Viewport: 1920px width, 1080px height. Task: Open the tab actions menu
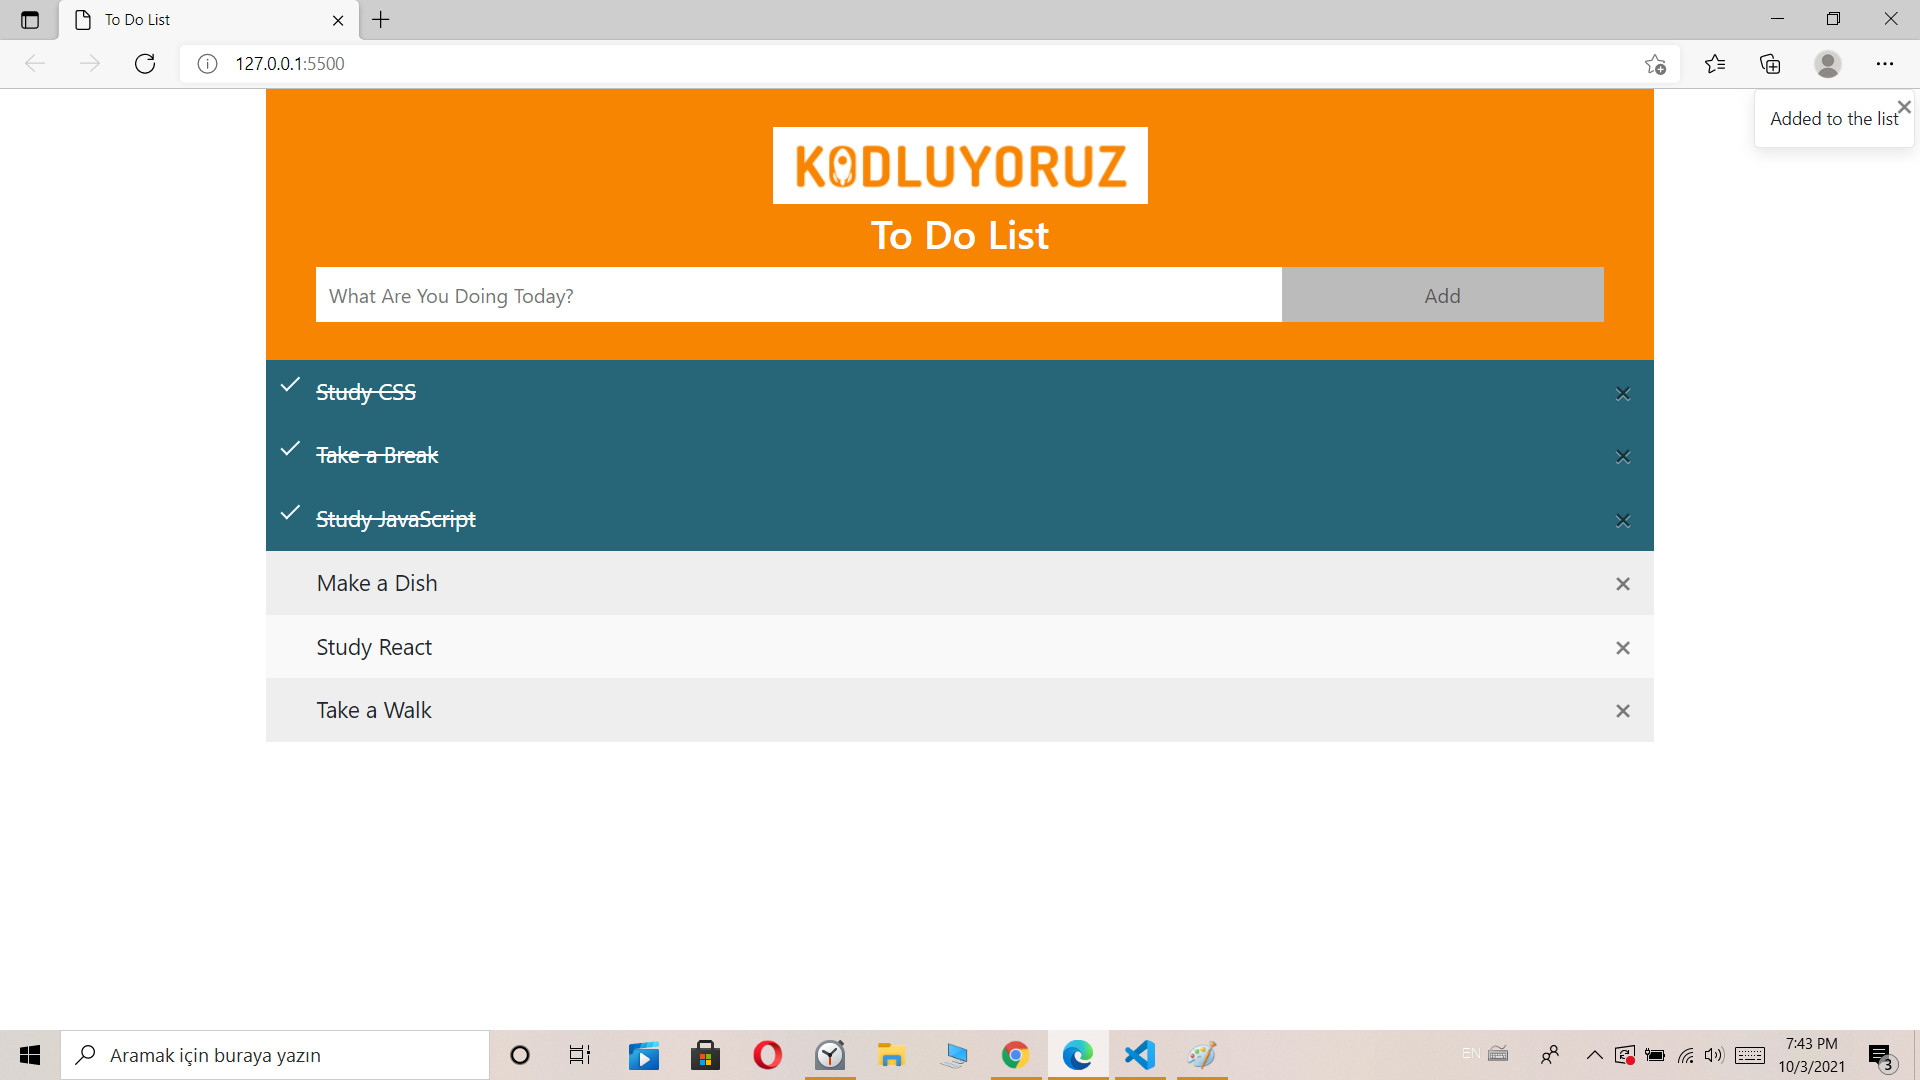pyautogui.click(x=30, y=20)
